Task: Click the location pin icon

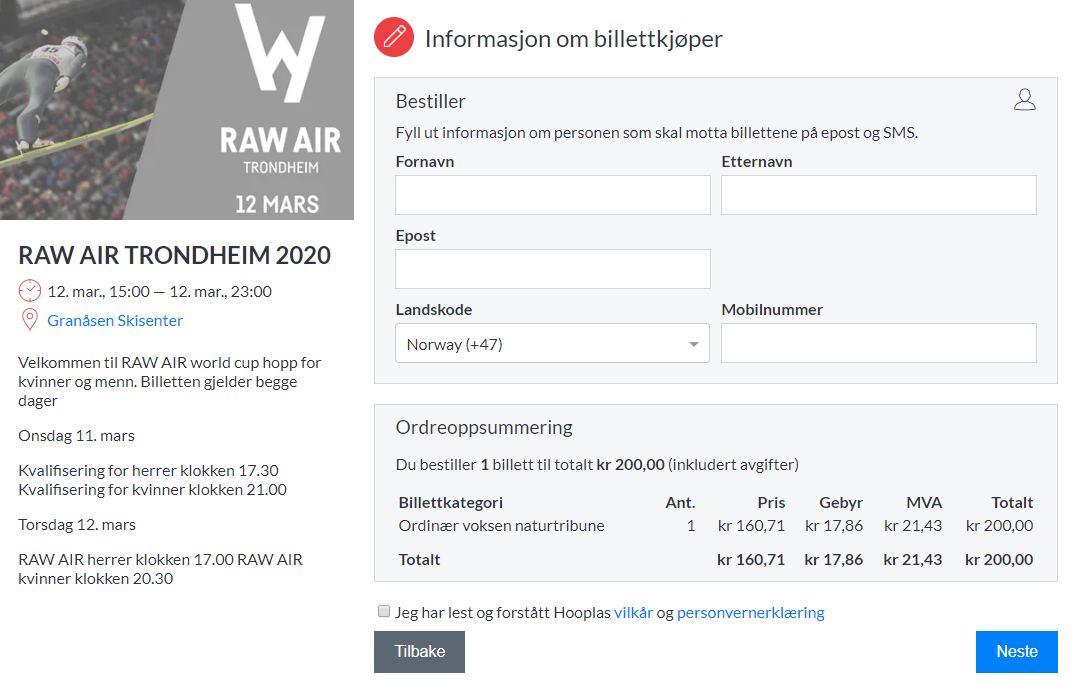Action: [x=30, y=320]
